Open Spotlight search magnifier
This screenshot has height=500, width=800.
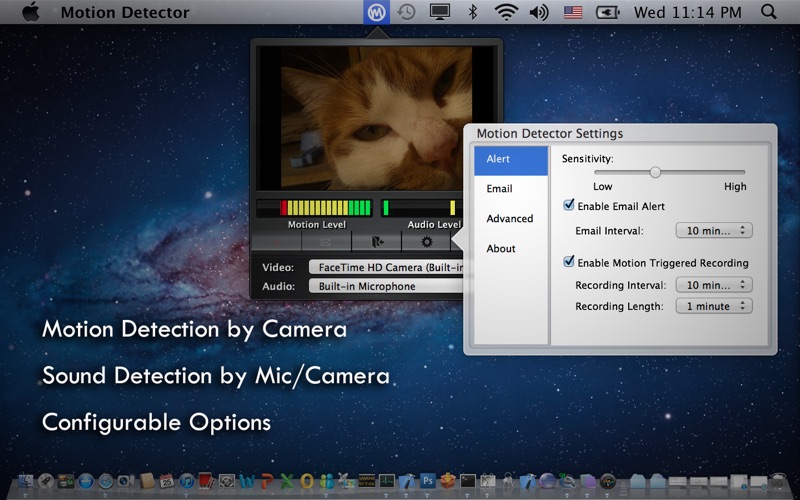tap(768, 12)
